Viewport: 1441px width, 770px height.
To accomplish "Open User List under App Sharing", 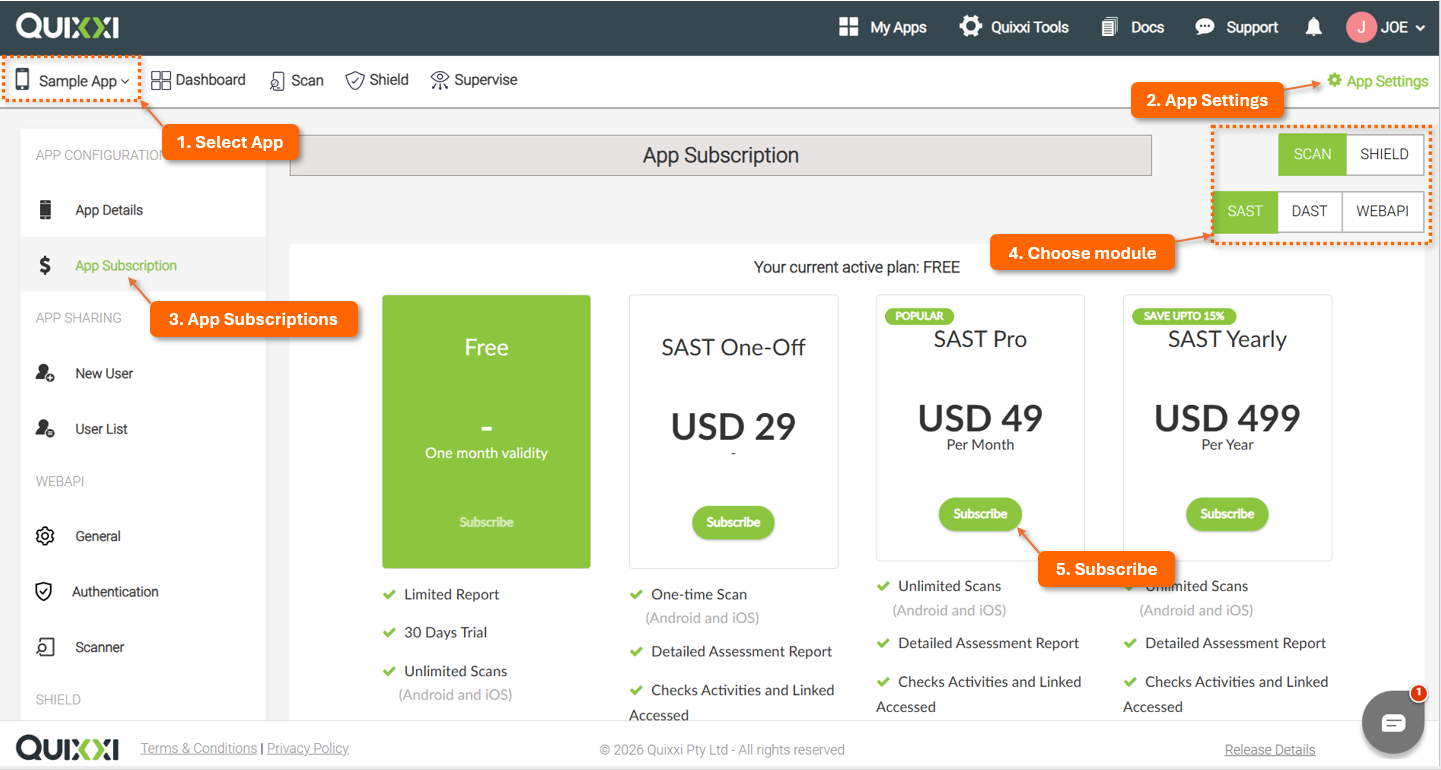I will point(143,428).
